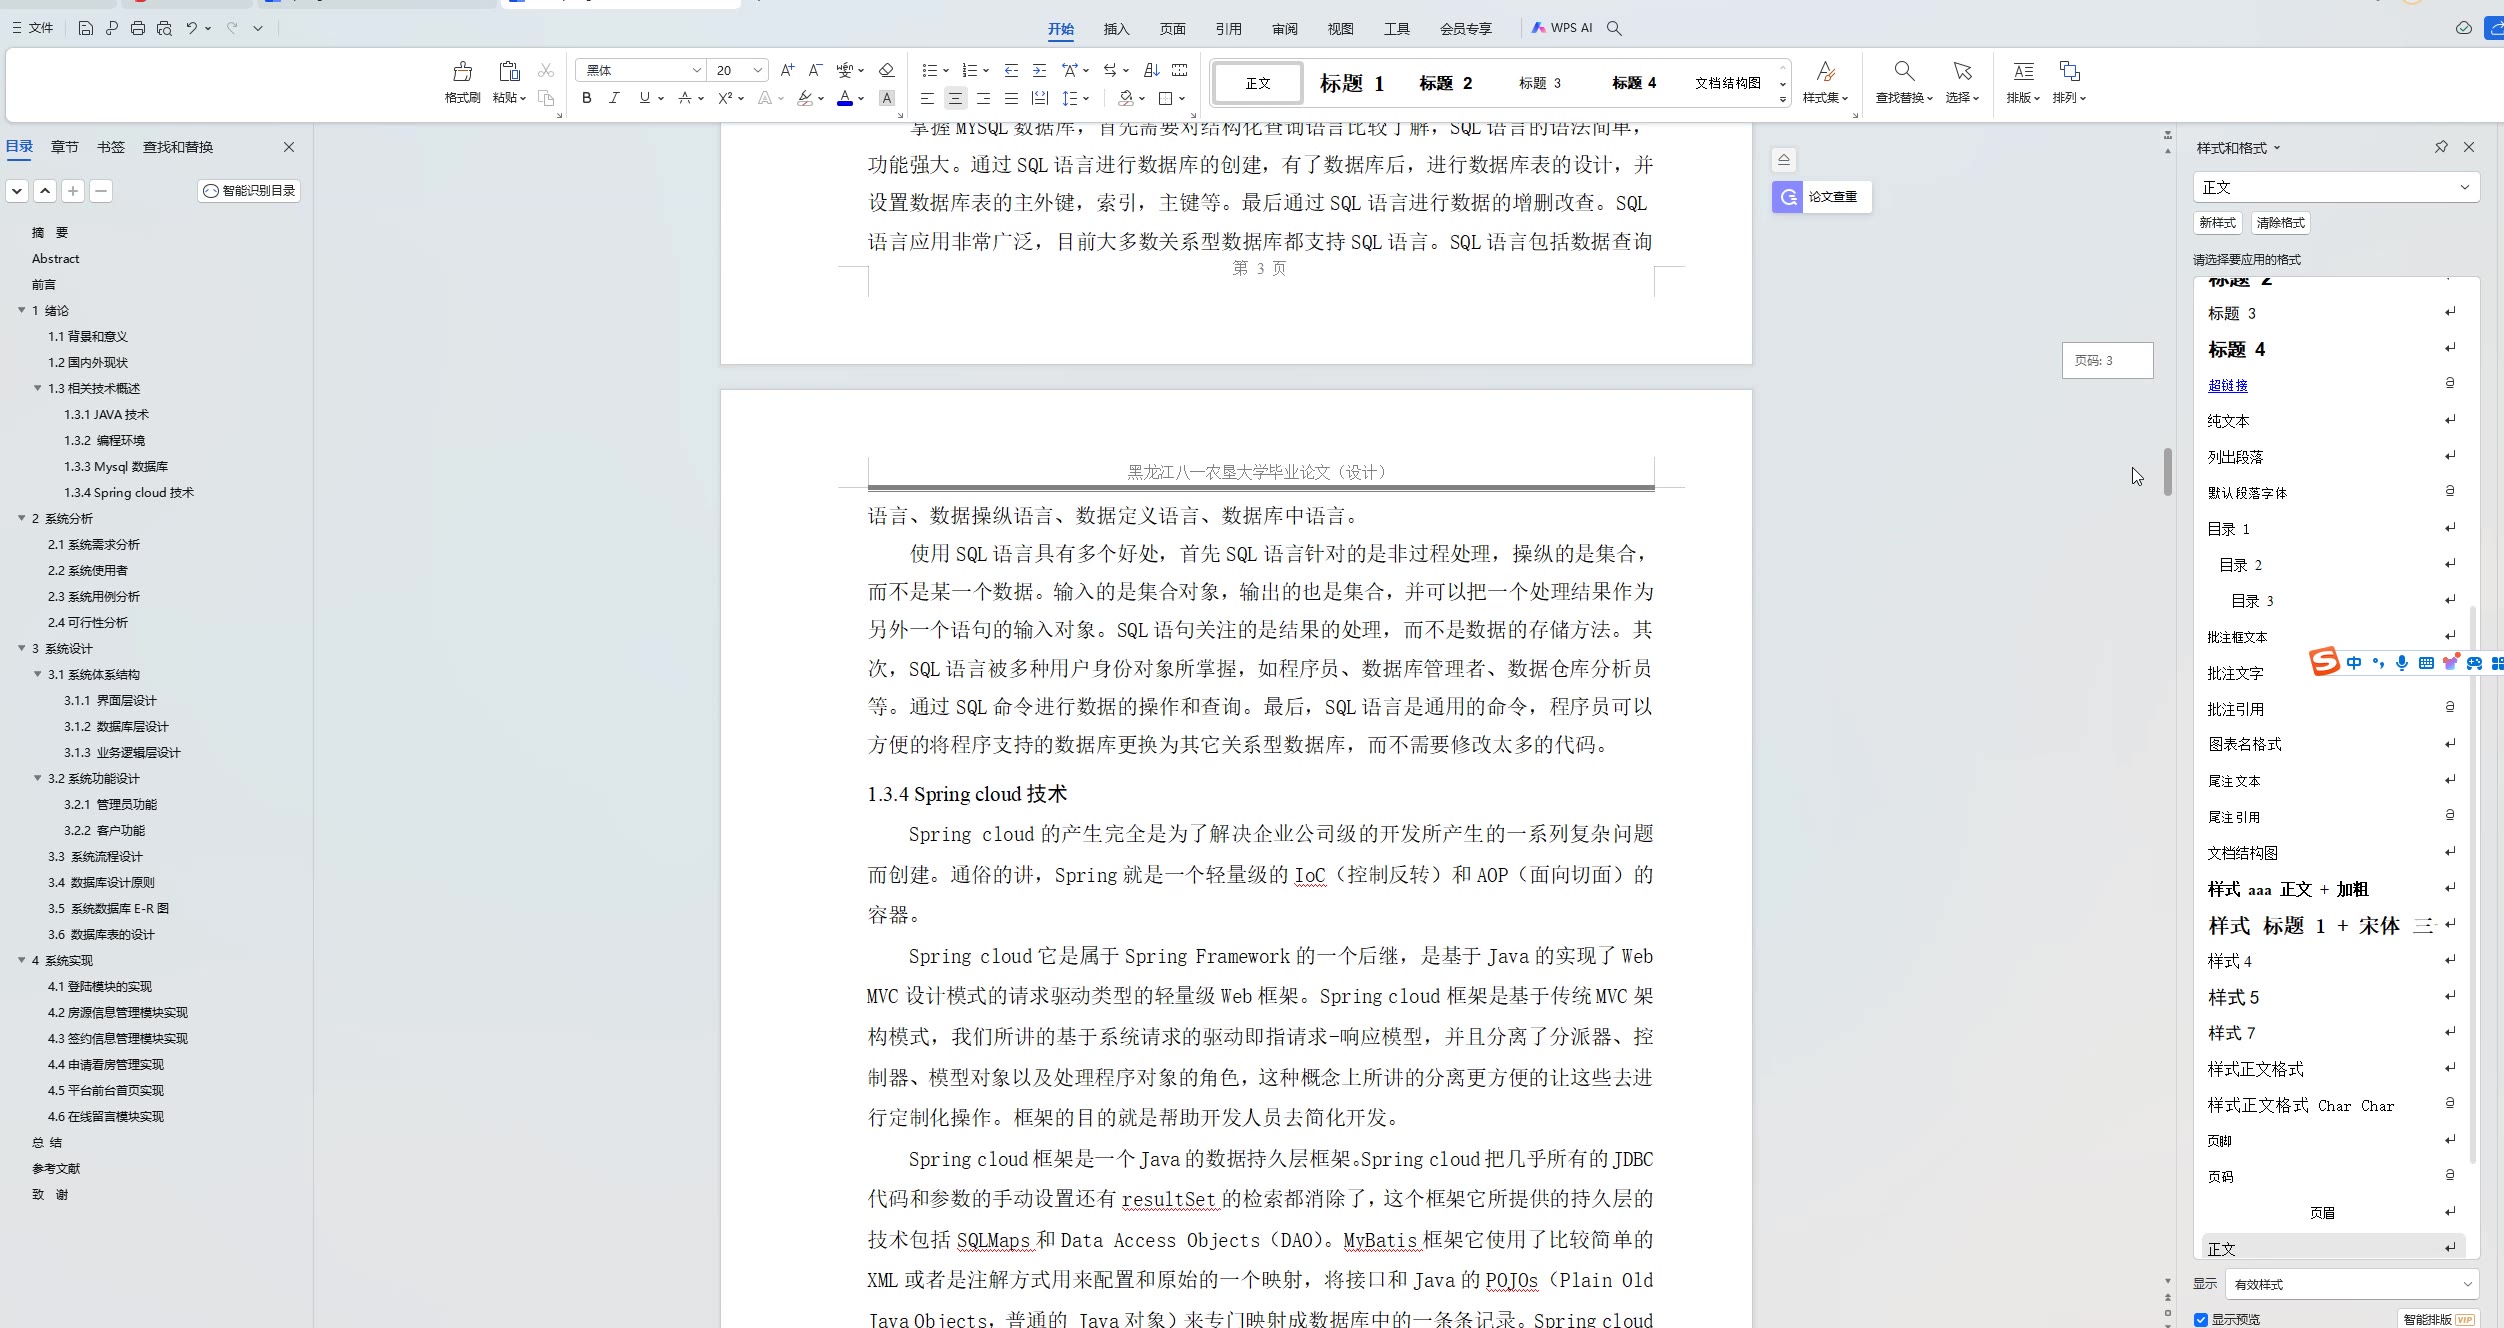2504x1328 pixels.
Task: Decrease paragraph indent
Action: tap(1011, 70)
